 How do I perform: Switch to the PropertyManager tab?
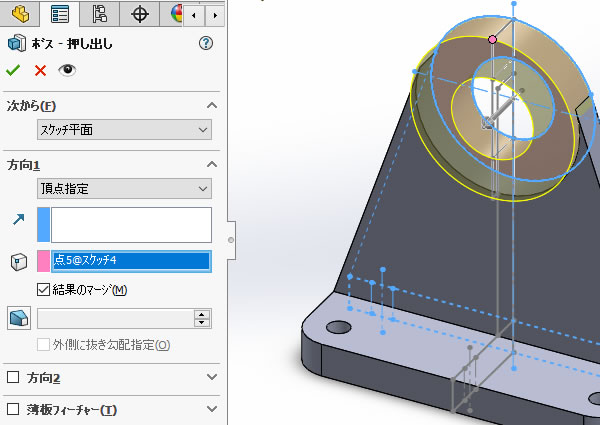pyautogui.click(x=60, y=14)
